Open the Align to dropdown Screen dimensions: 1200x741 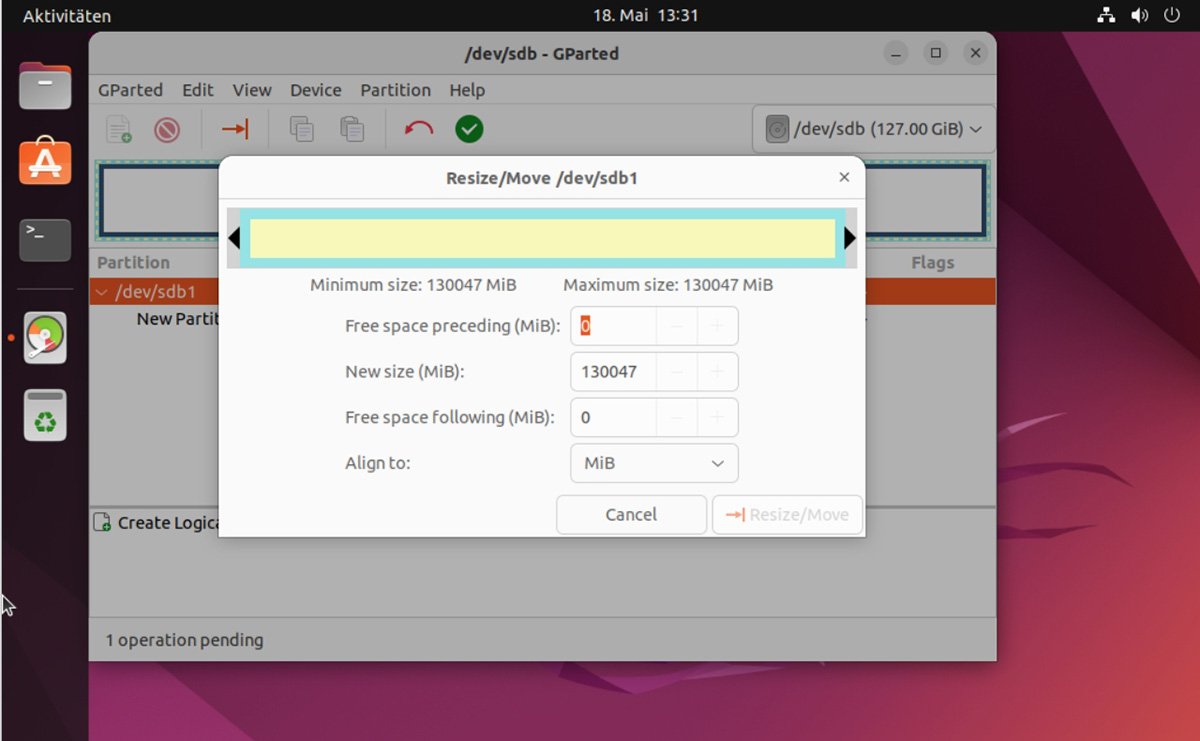pos(653,463)
